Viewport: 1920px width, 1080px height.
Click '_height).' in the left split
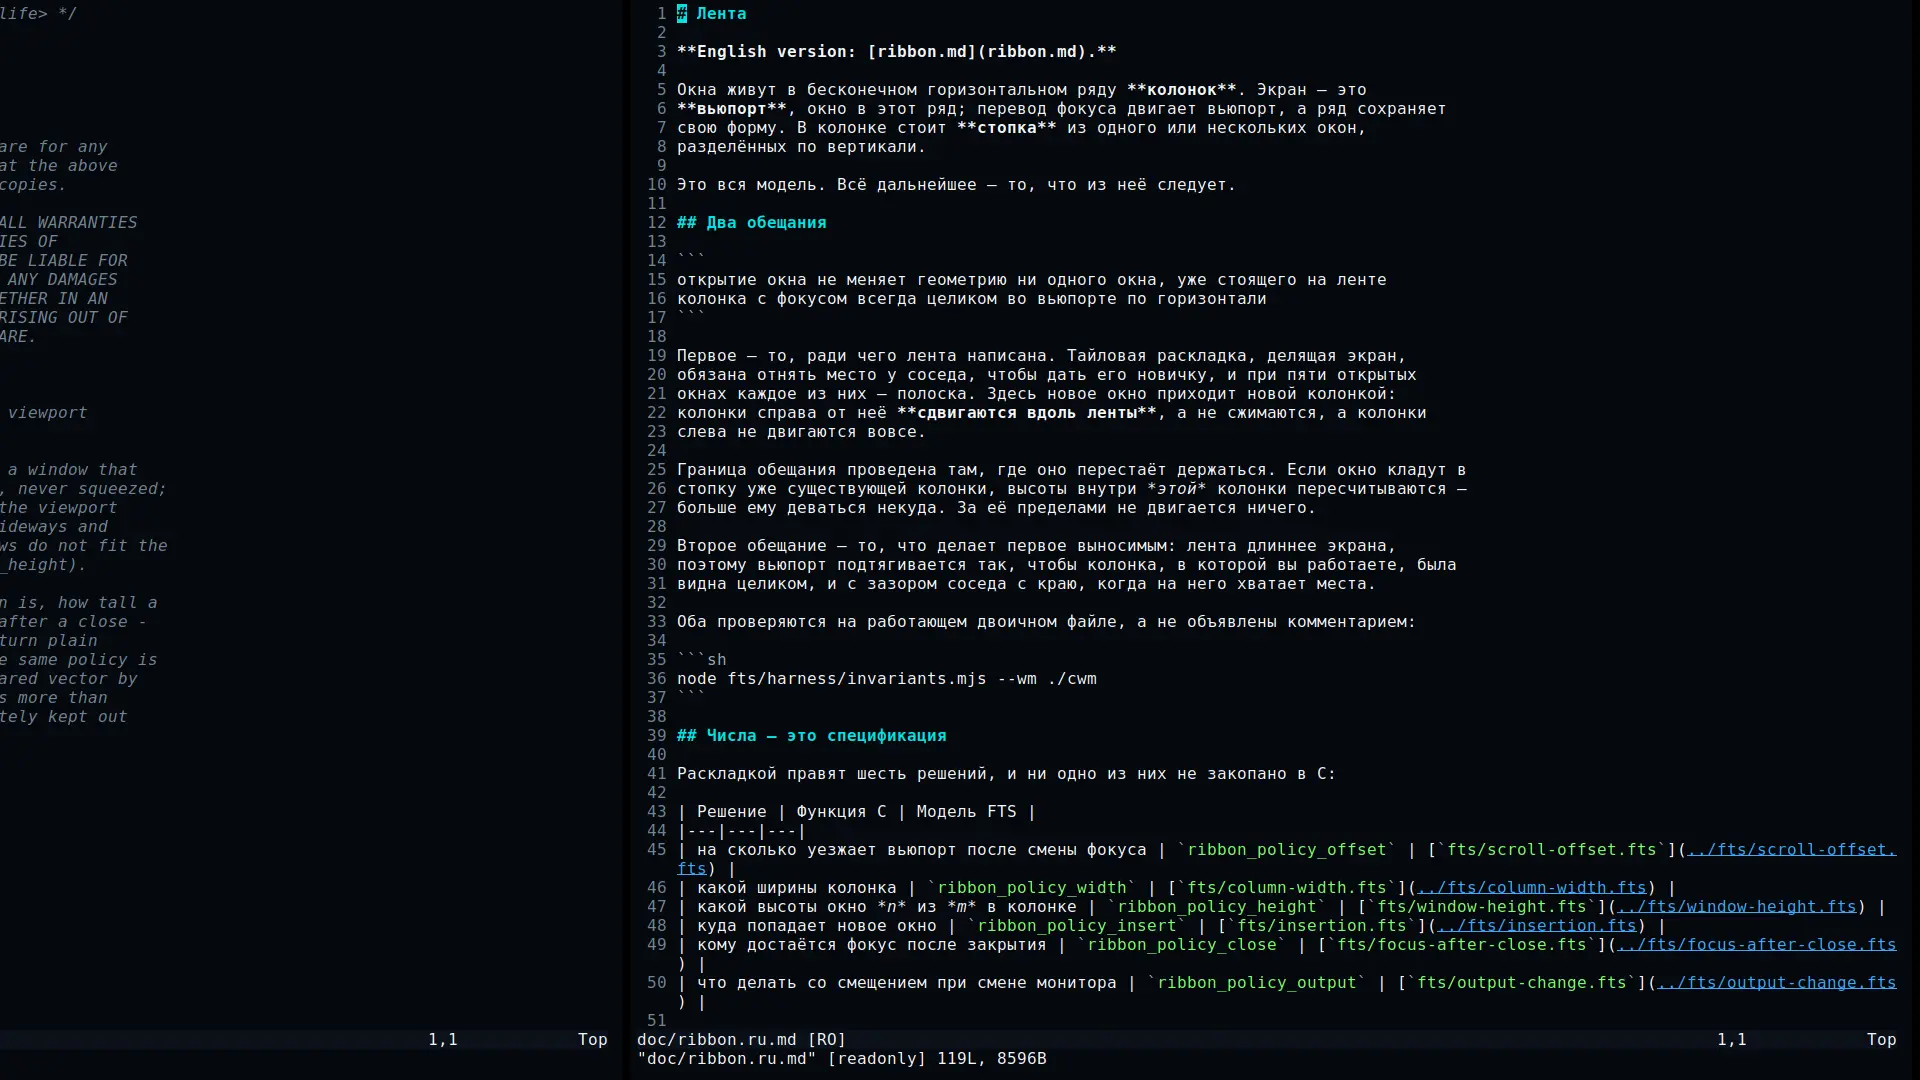(x=43, y=565)
